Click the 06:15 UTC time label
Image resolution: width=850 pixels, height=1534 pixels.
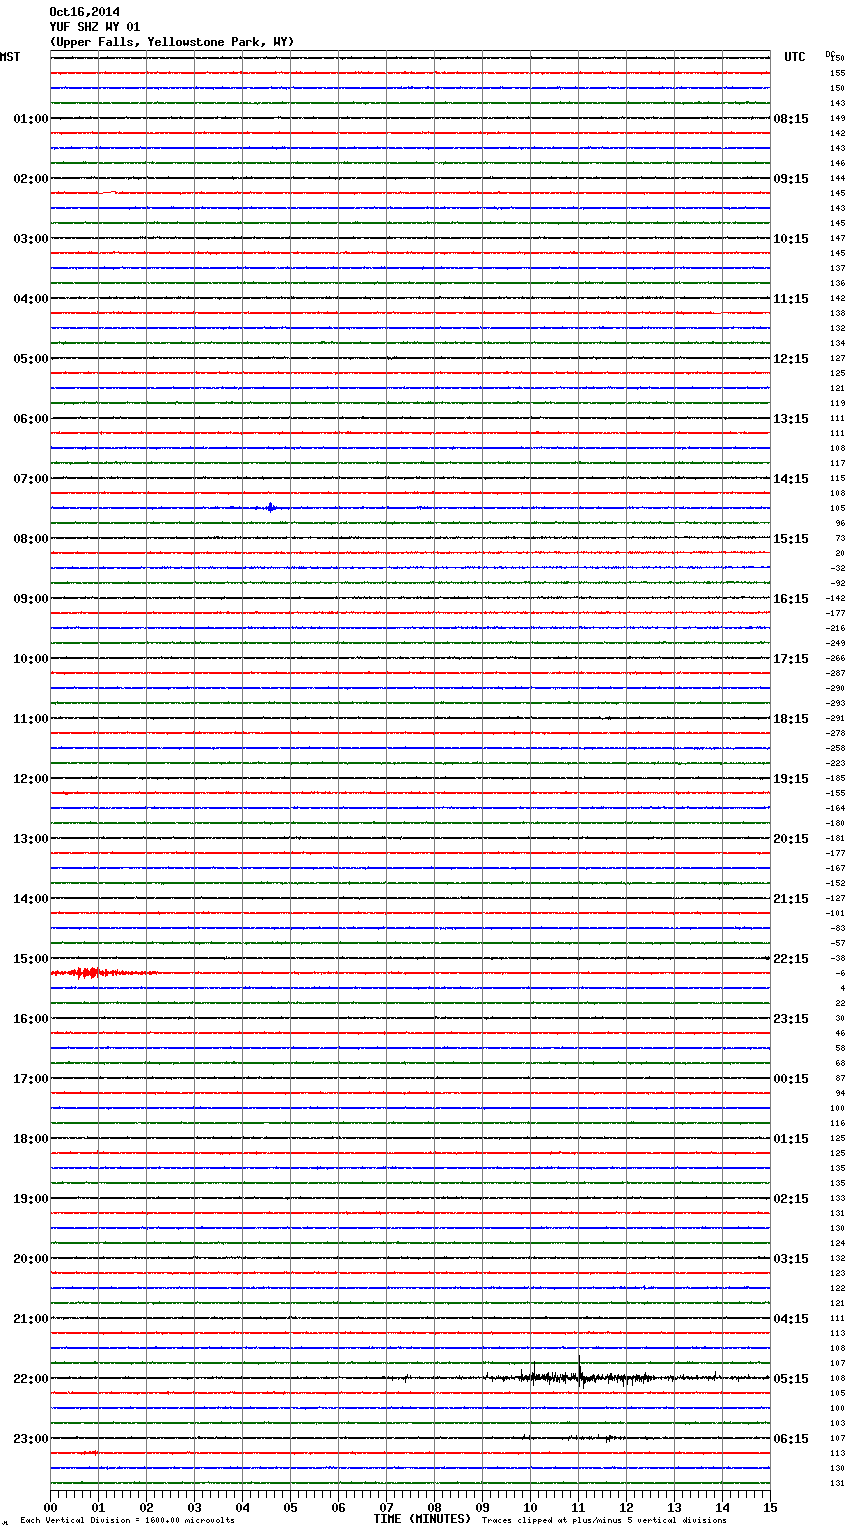point(791,1439)
